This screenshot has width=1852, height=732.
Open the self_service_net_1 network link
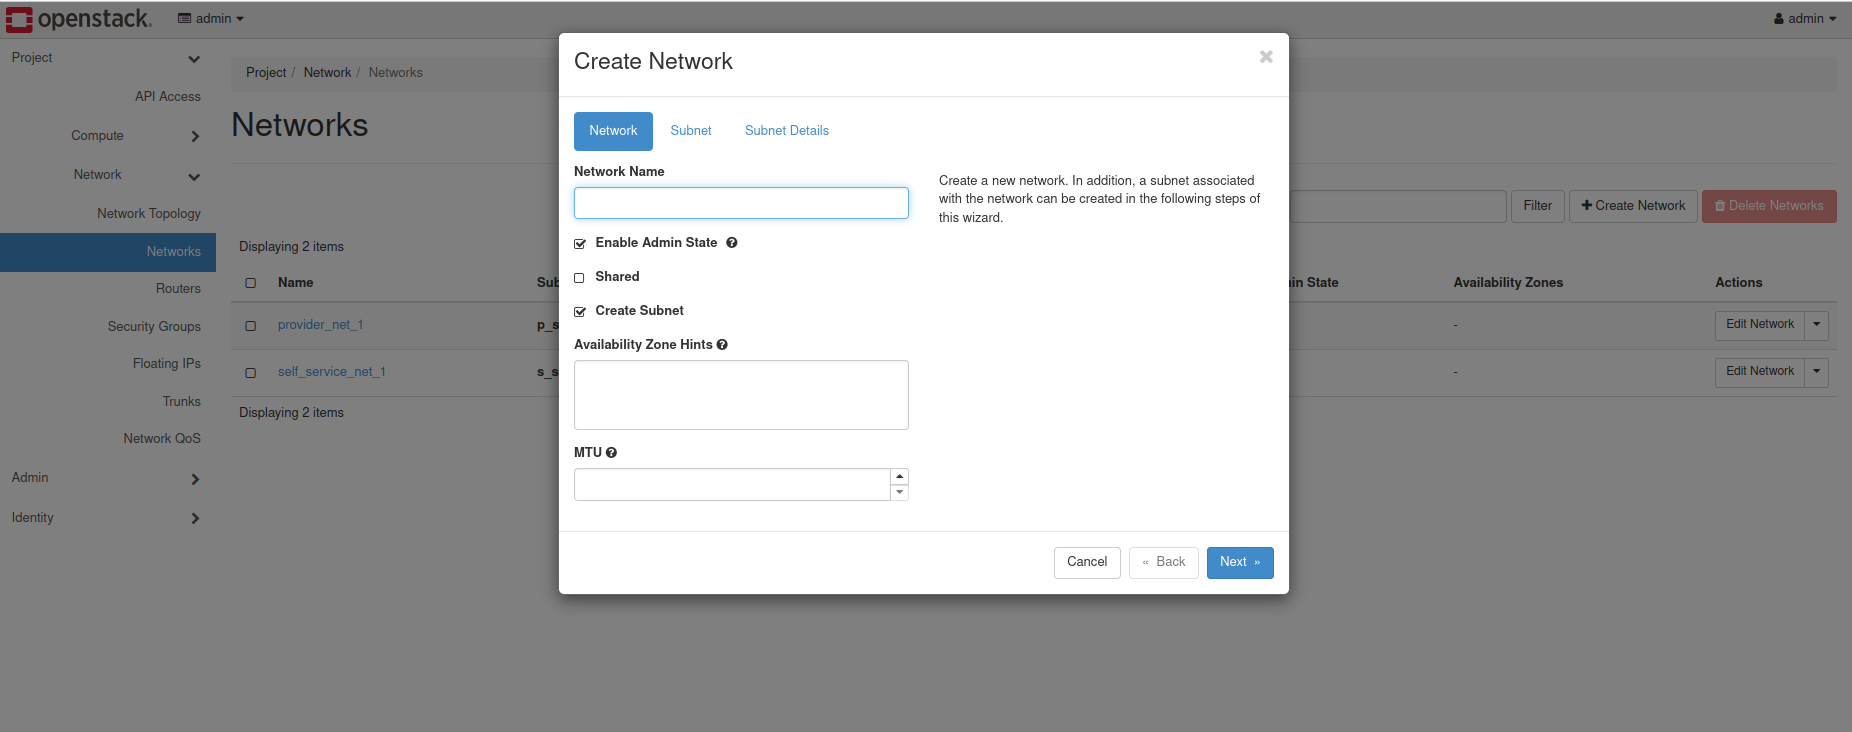(x=332, y=372)
